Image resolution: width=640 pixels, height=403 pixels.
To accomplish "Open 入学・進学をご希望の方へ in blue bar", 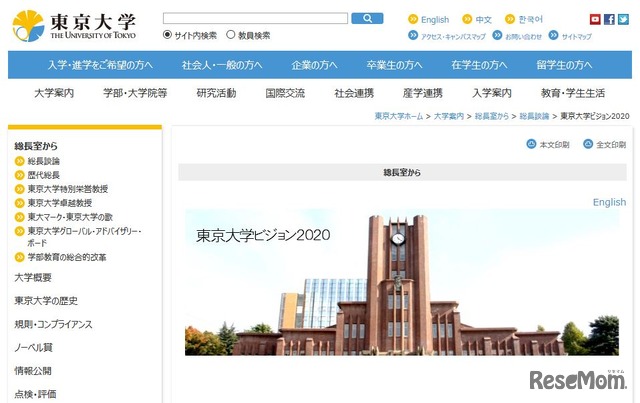I will click(x=100, y=65).
